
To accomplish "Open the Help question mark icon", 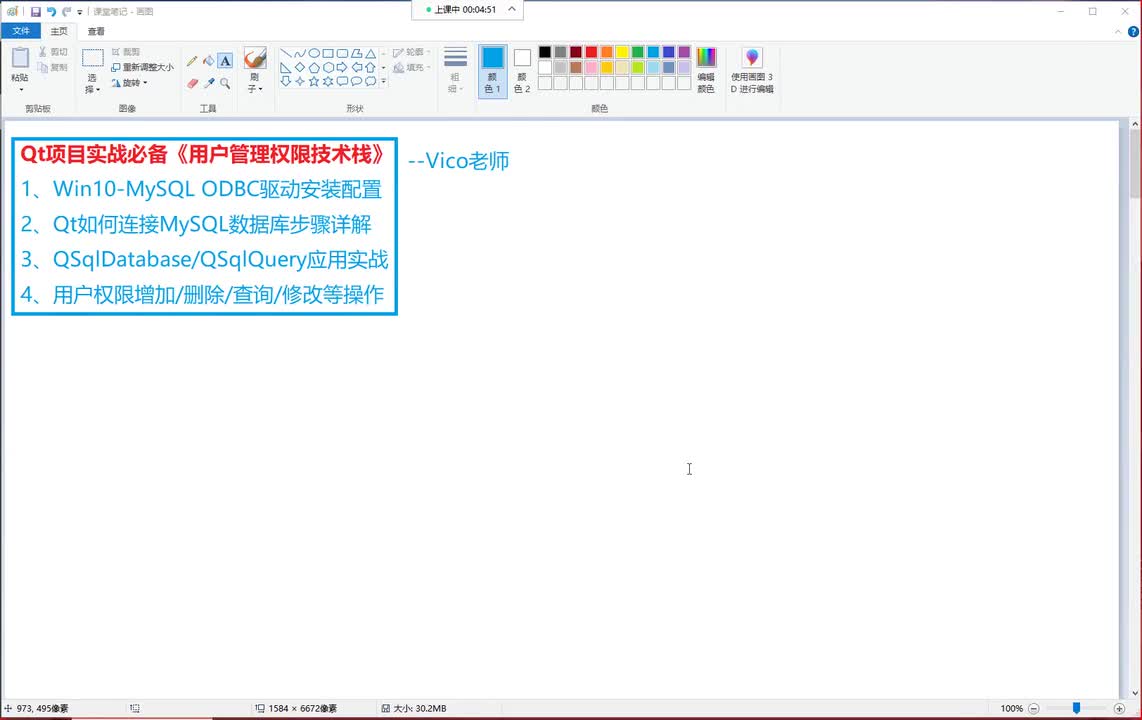I will click(x=1133, y=31).
